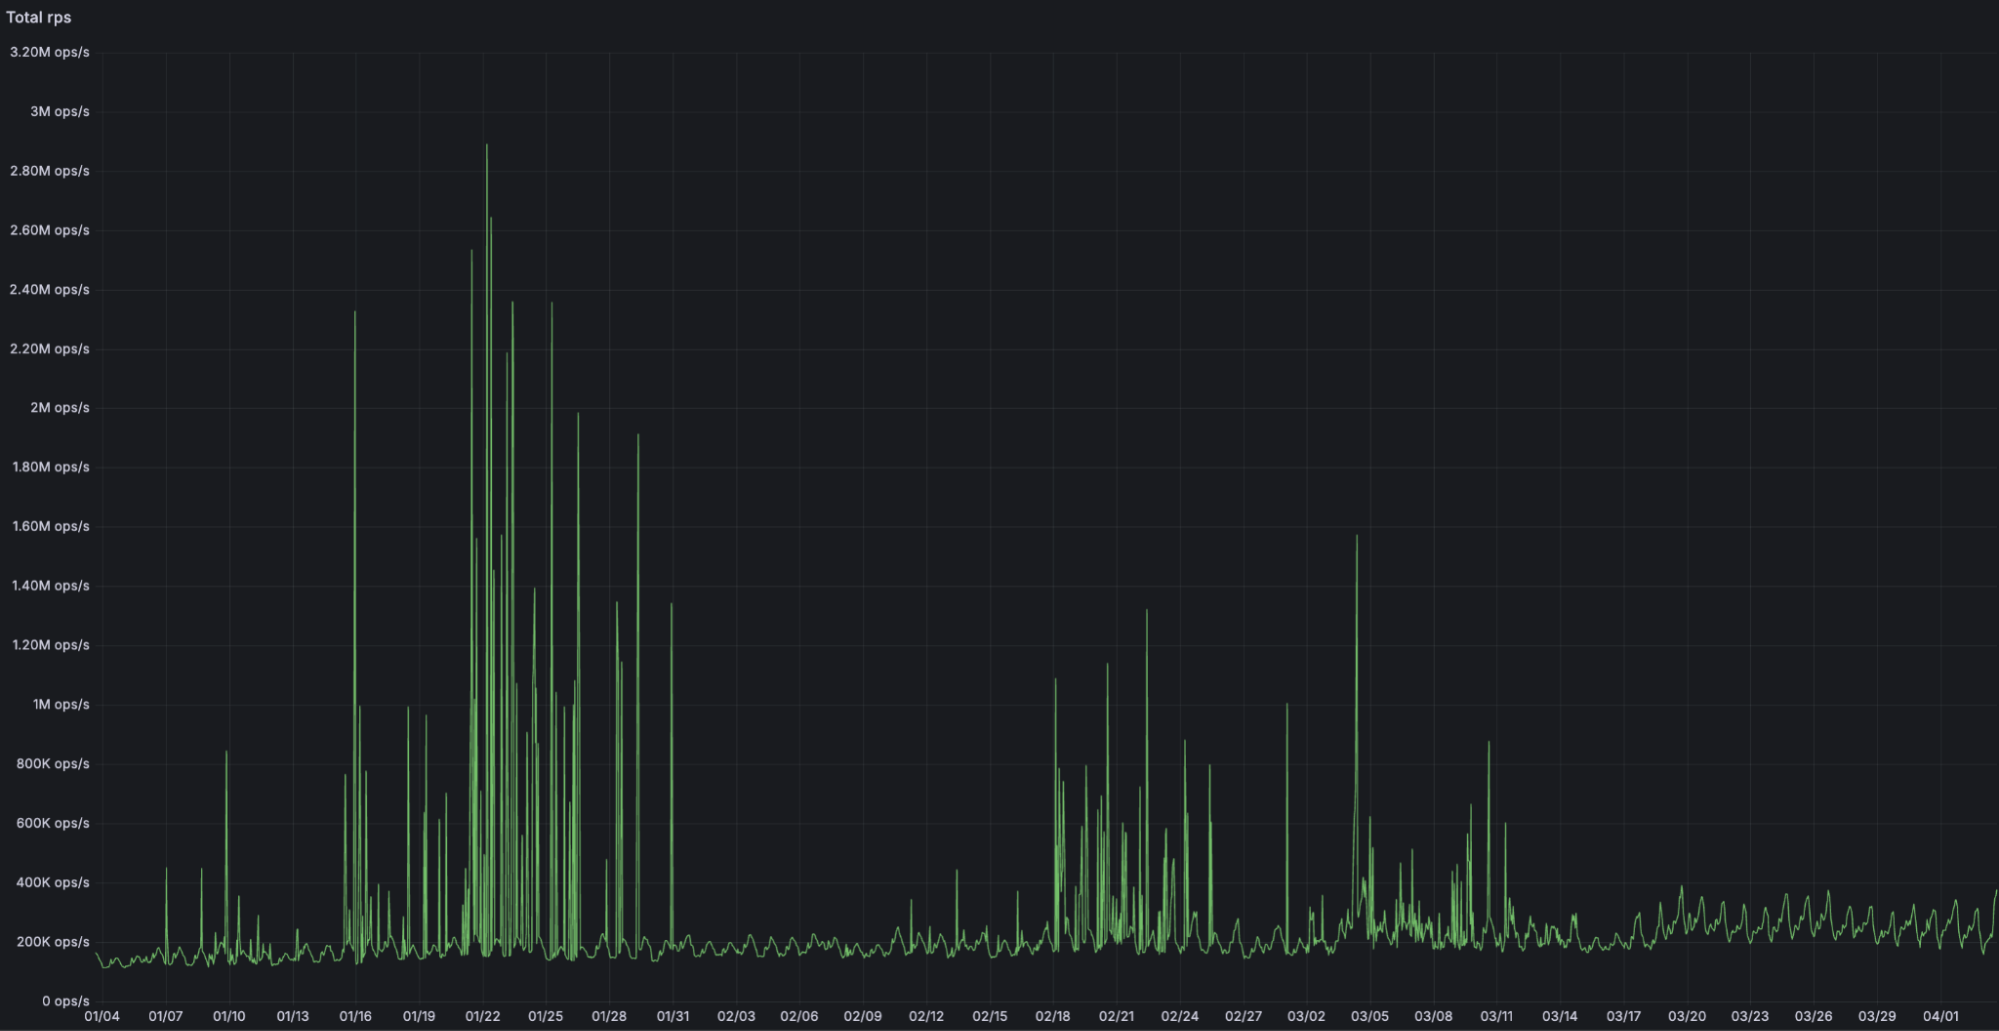Click the 01/25 date label
The image size is (1999, 1031).
coord(546,1017)
